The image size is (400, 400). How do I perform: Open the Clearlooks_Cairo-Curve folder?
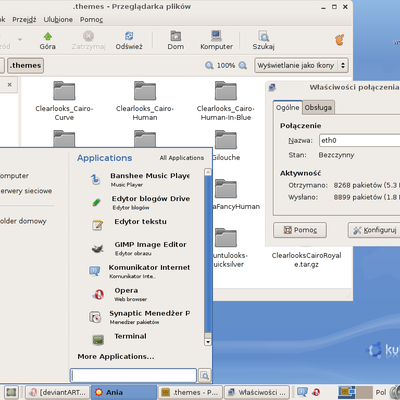point(64,101)
